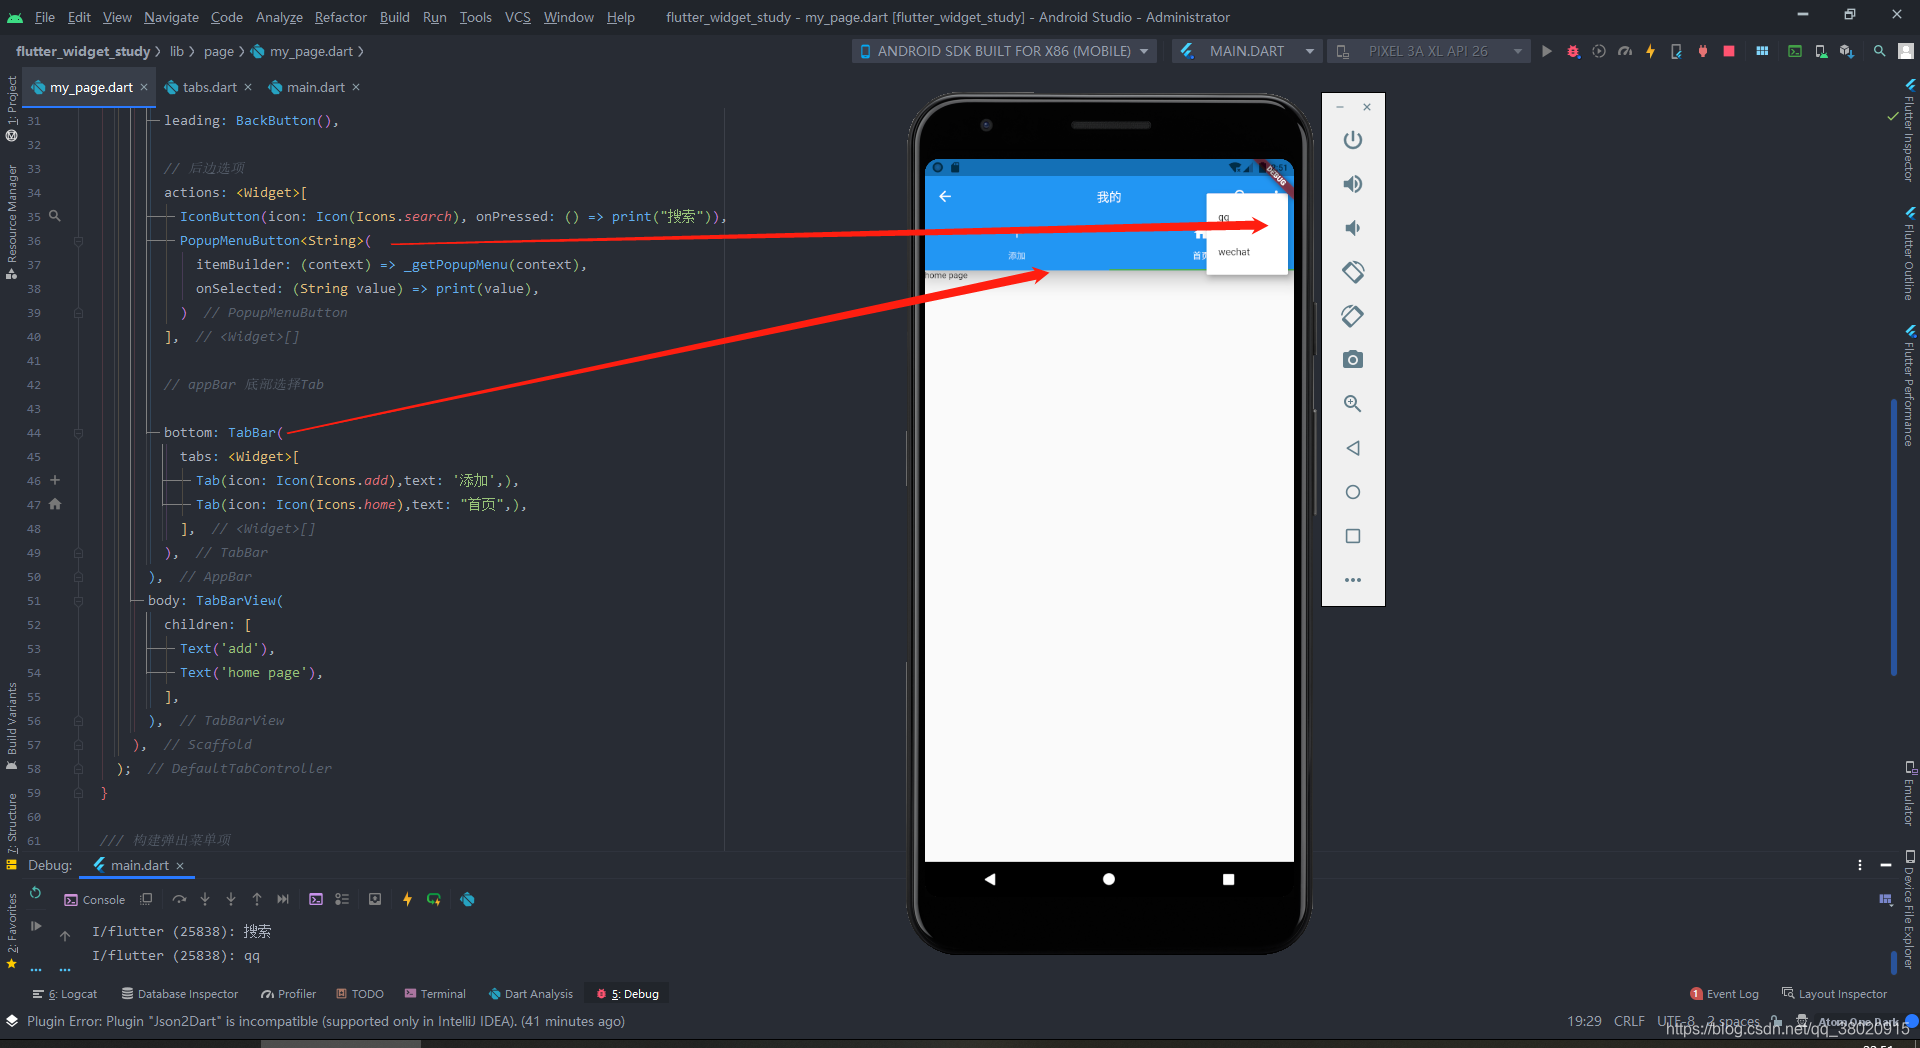Open Dart DevTools from Debug panel toolbar
Viewport: 1920px width, 1048px height.
[467, 899]
